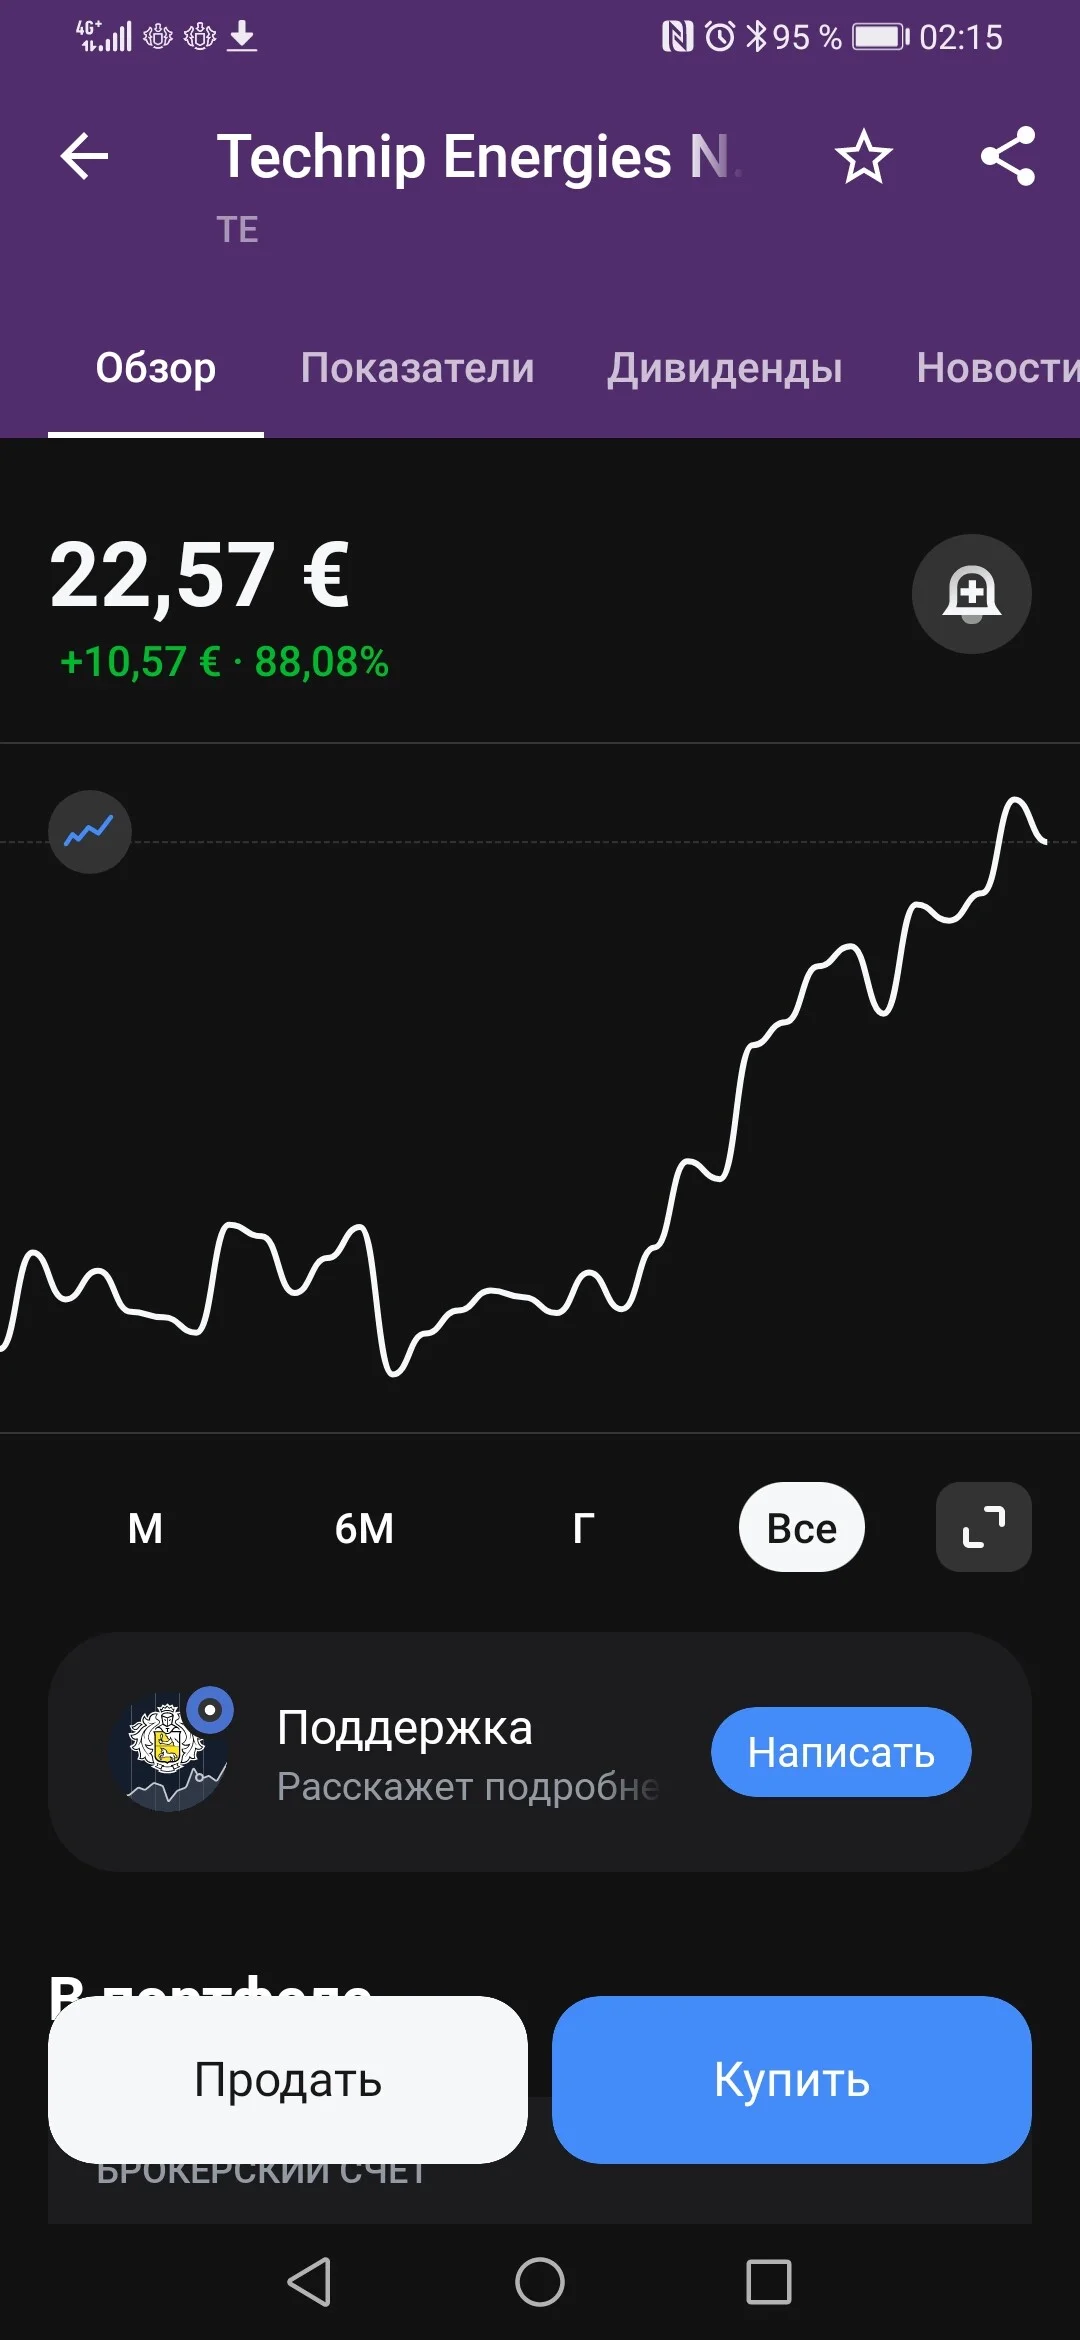Expand the chart to fullscreen

point(984,1527)
